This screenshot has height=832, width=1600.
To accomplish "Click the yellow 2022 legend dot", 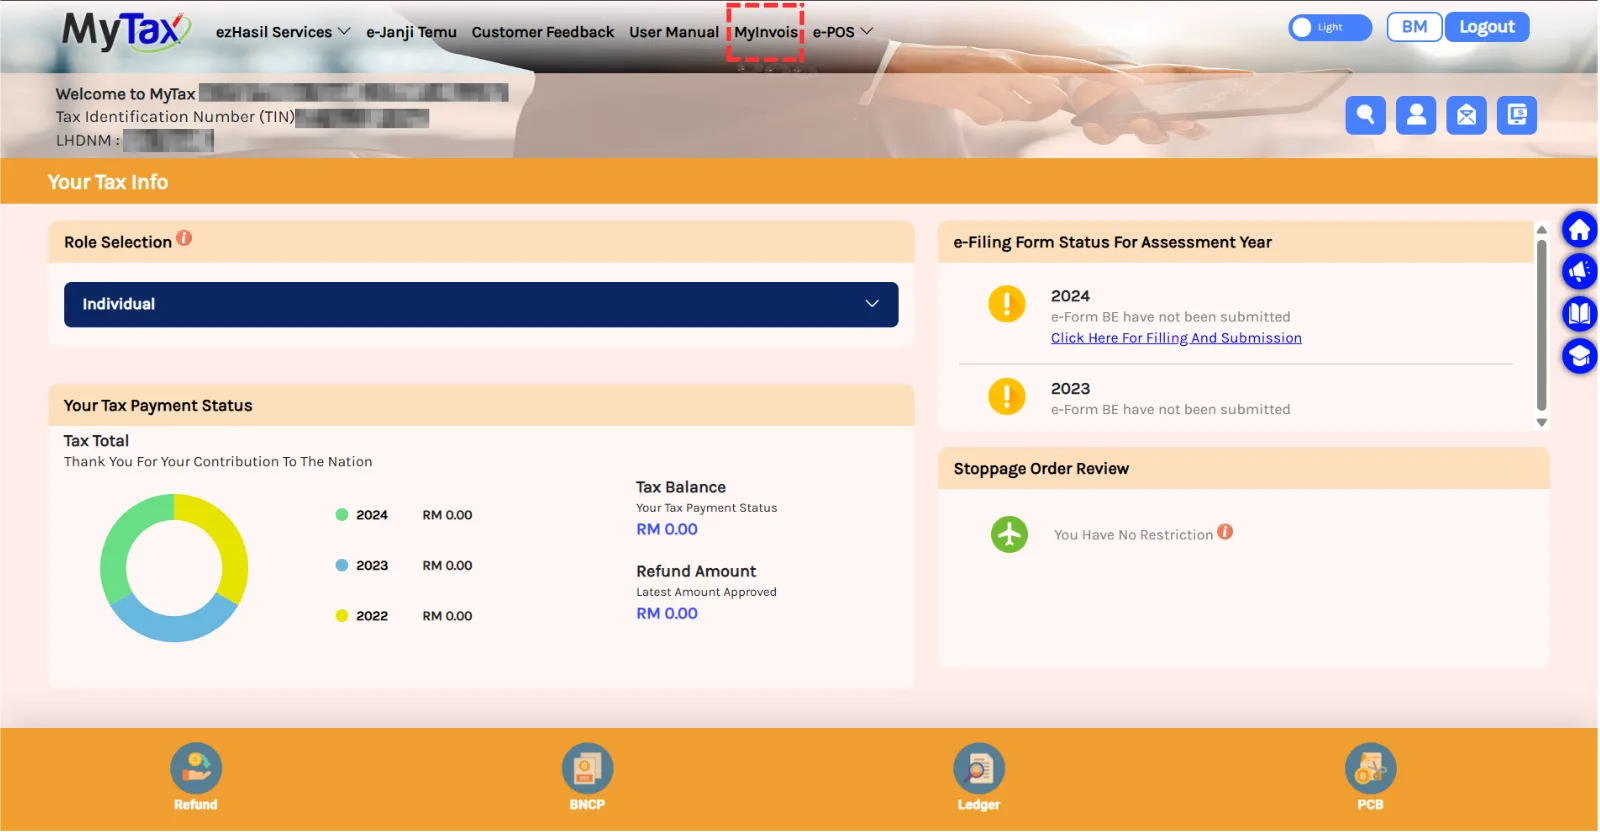I will (x=342, y=616).
